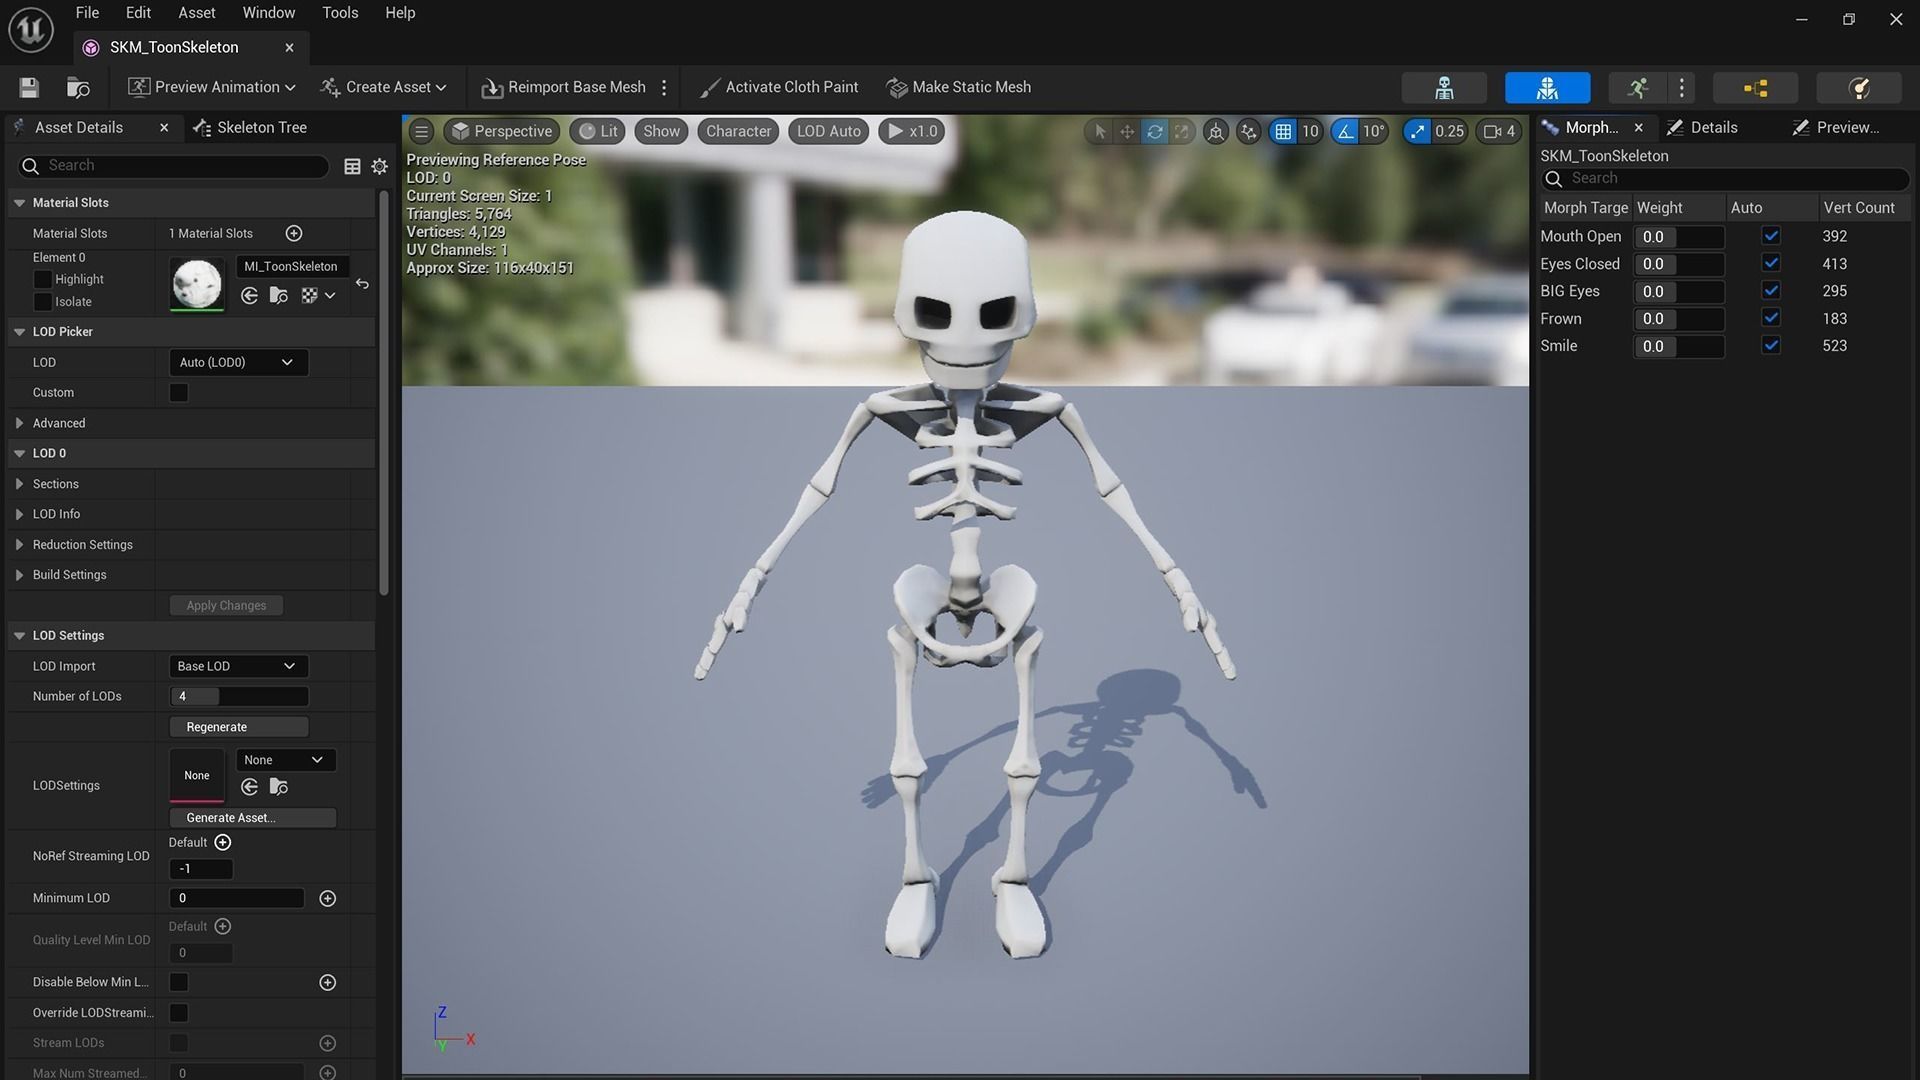Viewport: 1920px width, 1080px height.
Task: Browse to asset in Content Browser icon
Action: 78,88
